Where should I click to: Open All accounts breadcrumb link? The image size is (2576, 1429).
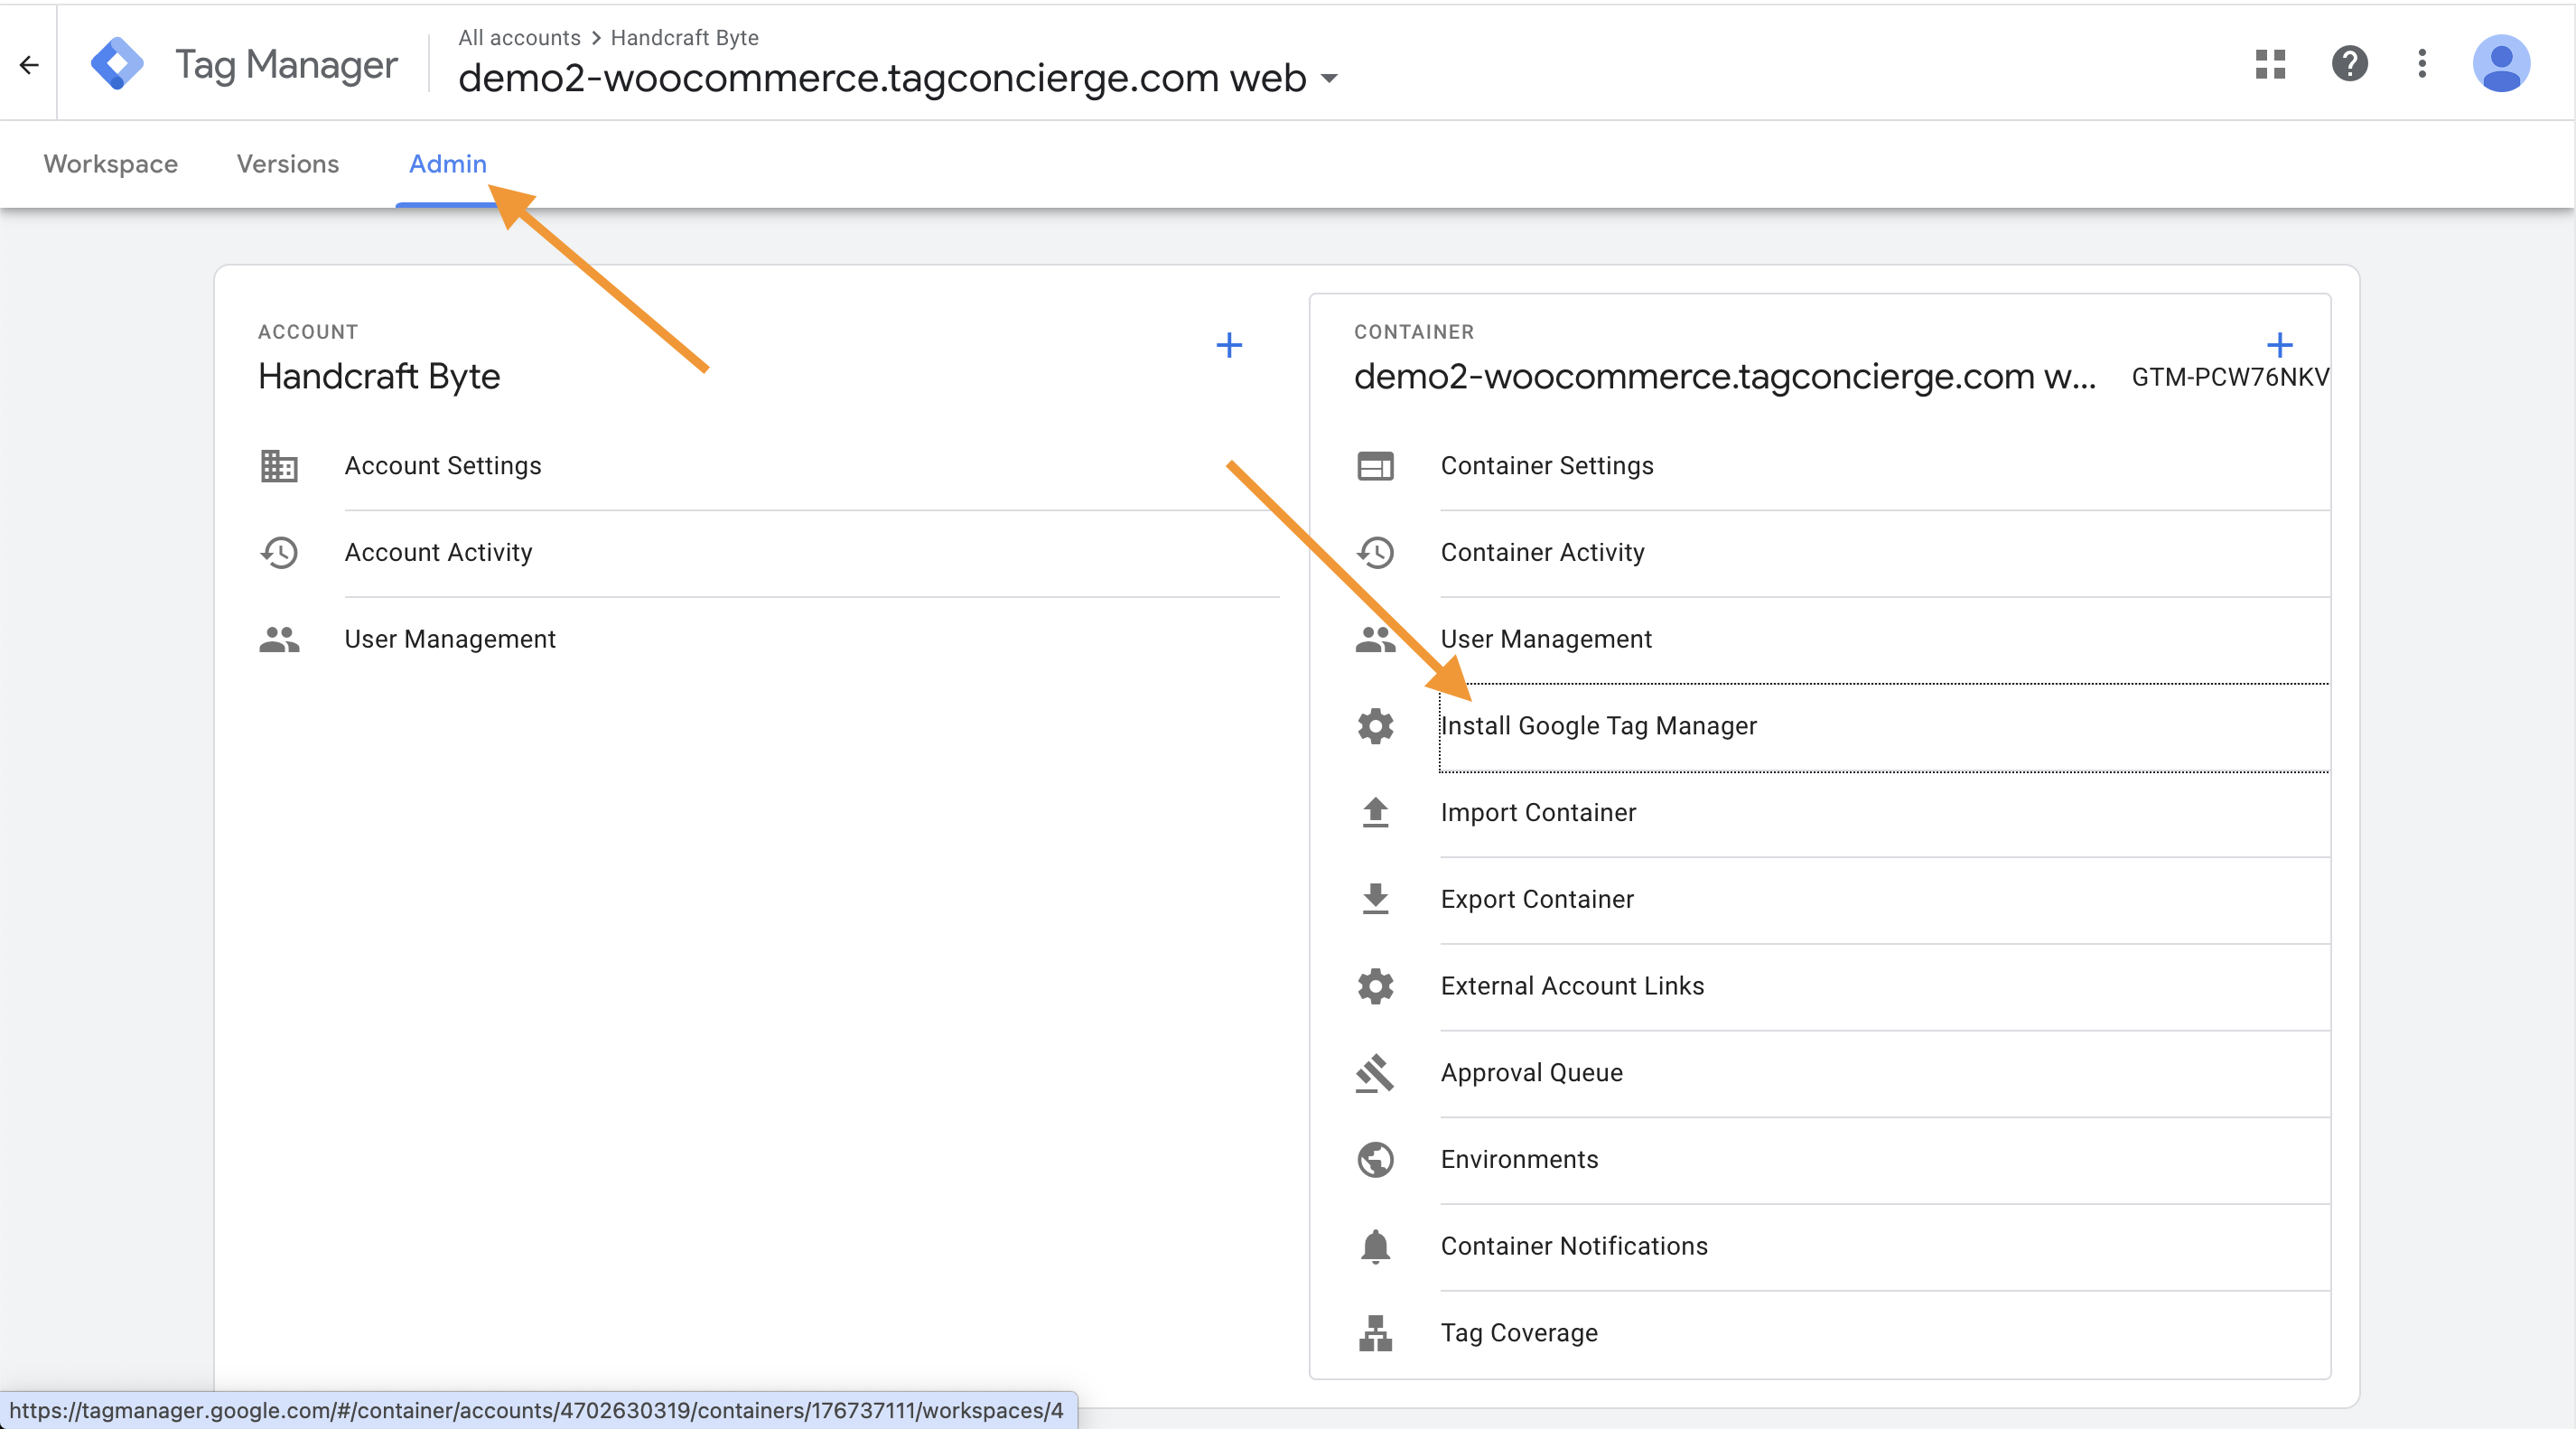(519, 38)
